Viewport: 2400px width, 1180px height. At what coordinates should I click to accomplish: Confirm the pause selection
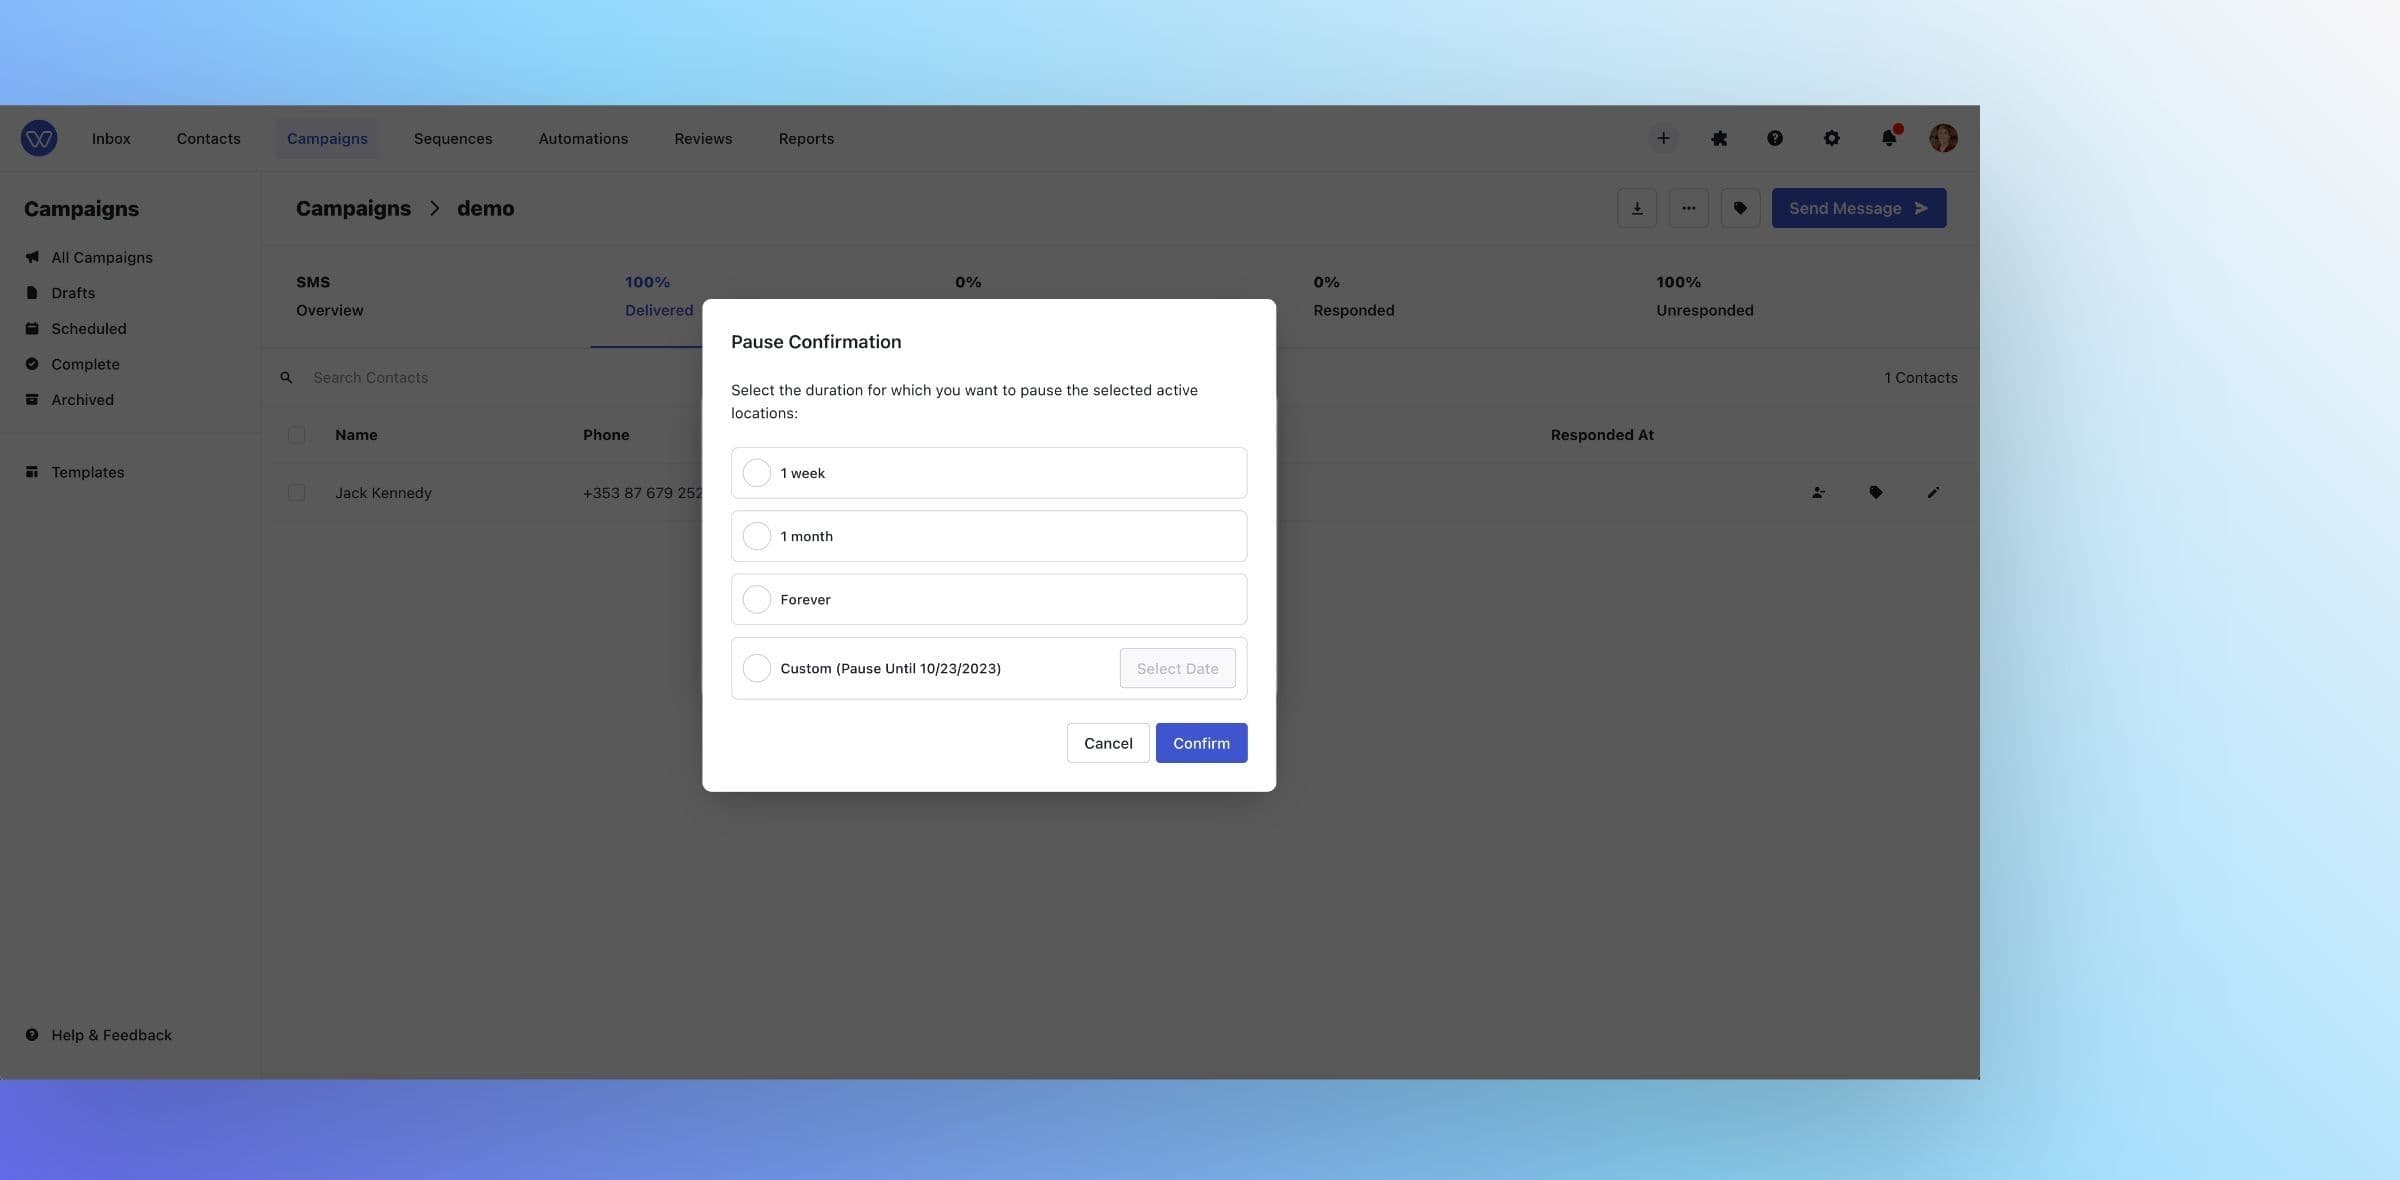pyautogui.click(x=1200, y=742)
